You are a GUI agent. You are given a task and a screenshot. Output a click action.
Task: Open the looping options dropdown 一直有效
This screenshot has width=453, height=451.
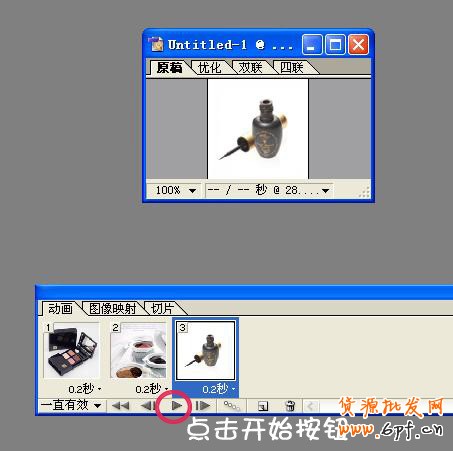coord(71,405)
